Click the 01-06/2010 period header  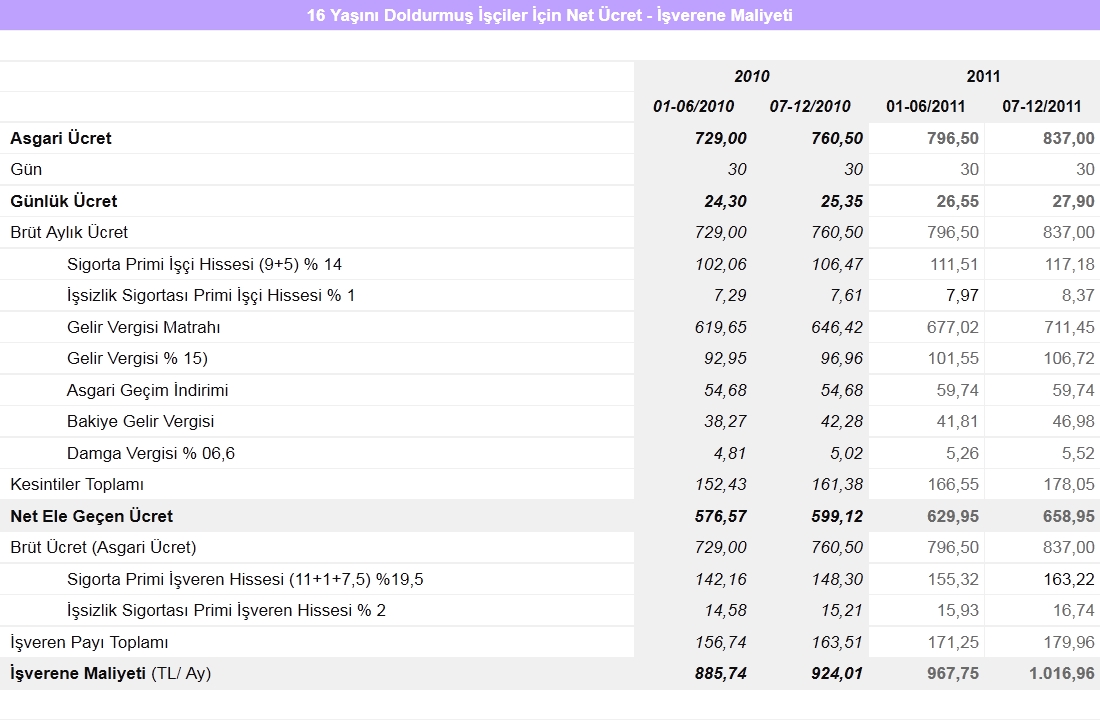[693, 107]
